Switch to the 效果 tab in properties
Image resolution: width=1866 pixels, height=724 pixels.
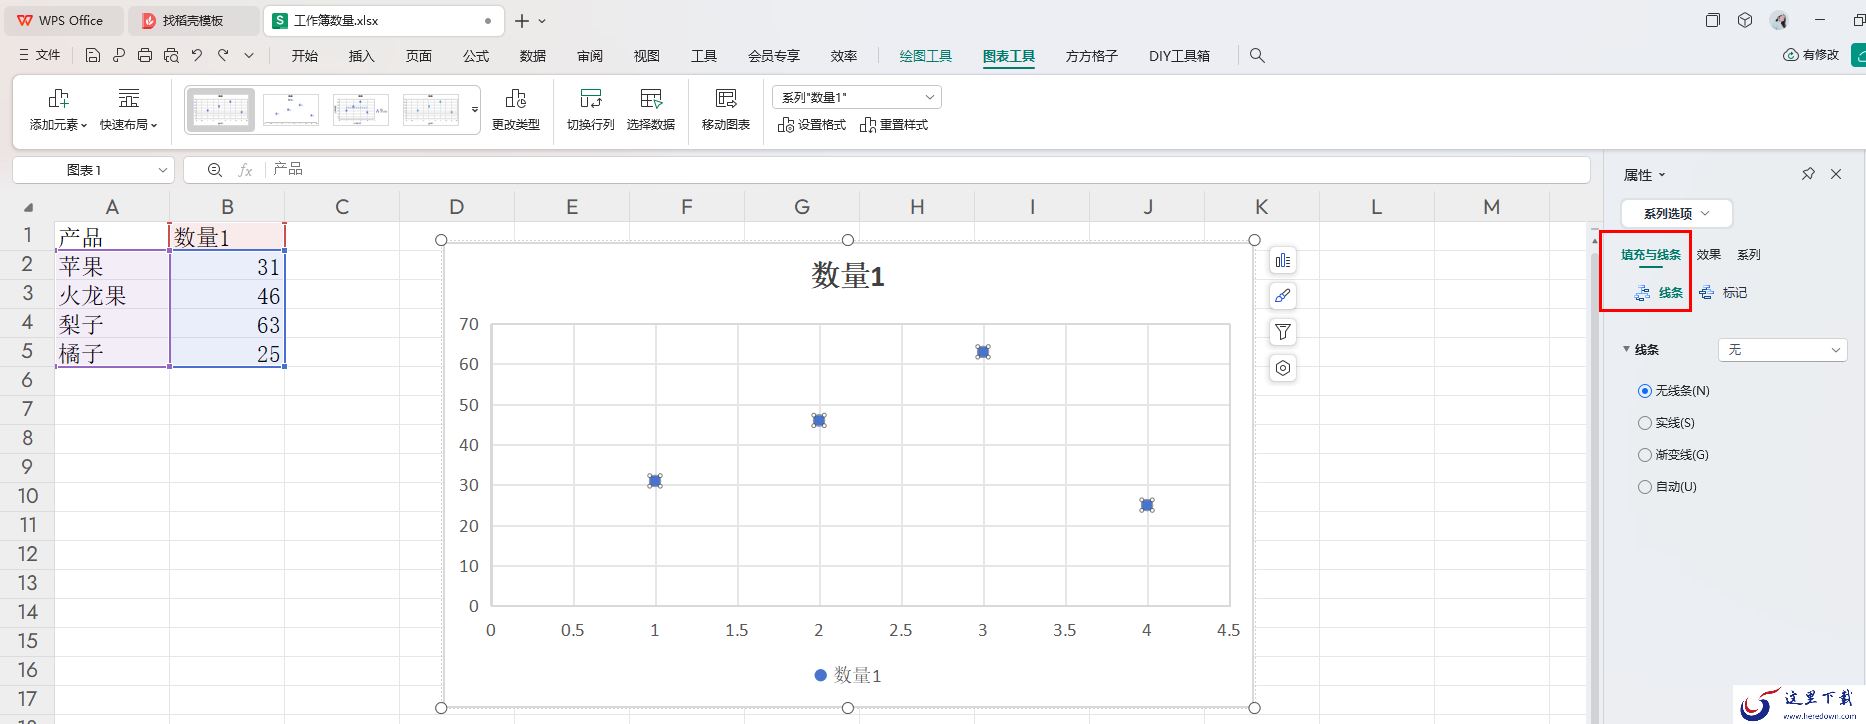(1709, 255)
